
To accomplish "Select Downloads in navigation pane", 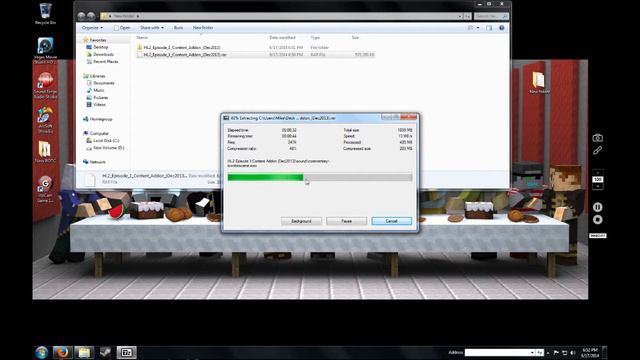I will point(100,54).
